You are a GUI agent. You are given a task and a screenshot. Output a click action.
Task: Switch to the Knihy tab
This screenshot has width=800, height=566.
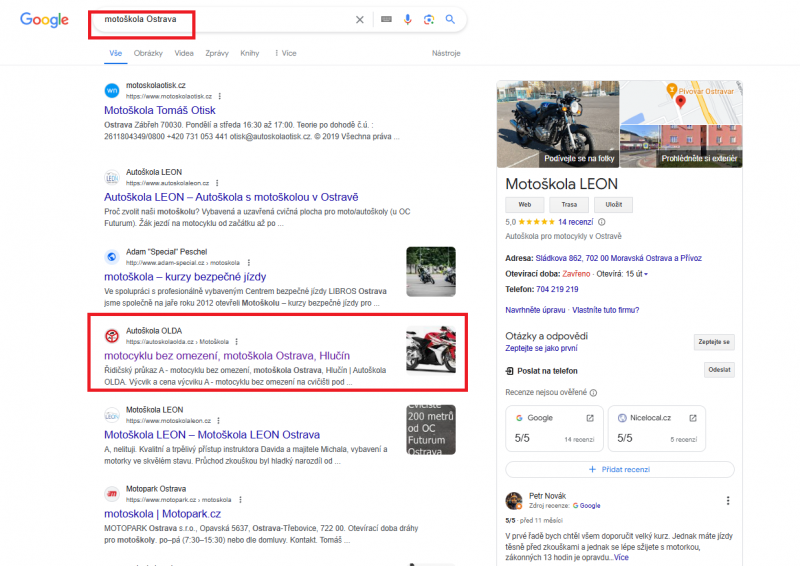pos(249,53)
